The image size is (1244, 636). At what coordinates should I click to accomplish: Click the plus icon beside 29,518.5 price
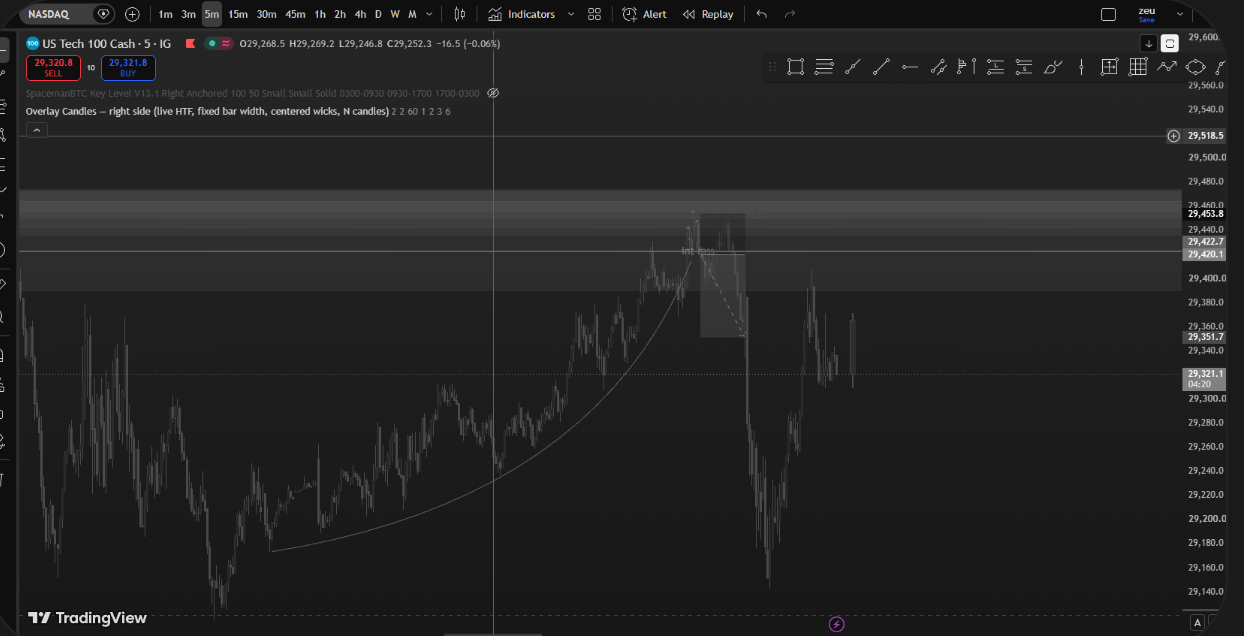tap(1173, 135)
